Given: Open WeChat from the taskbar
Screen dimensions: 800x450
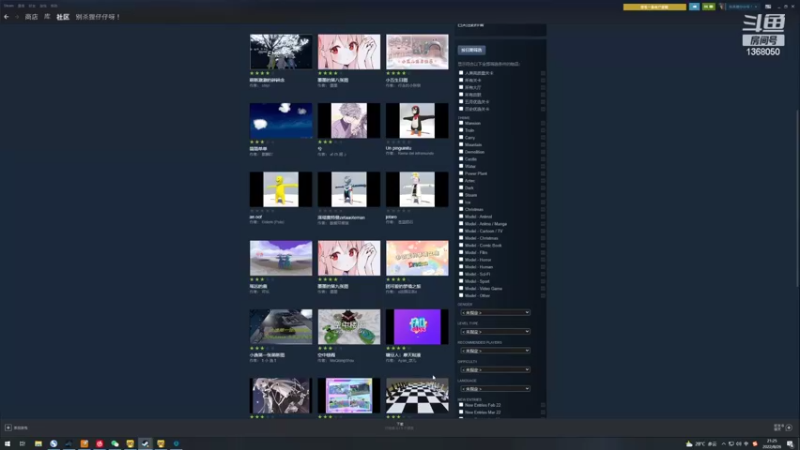Looking at the screenshot, I should point(115,444).
